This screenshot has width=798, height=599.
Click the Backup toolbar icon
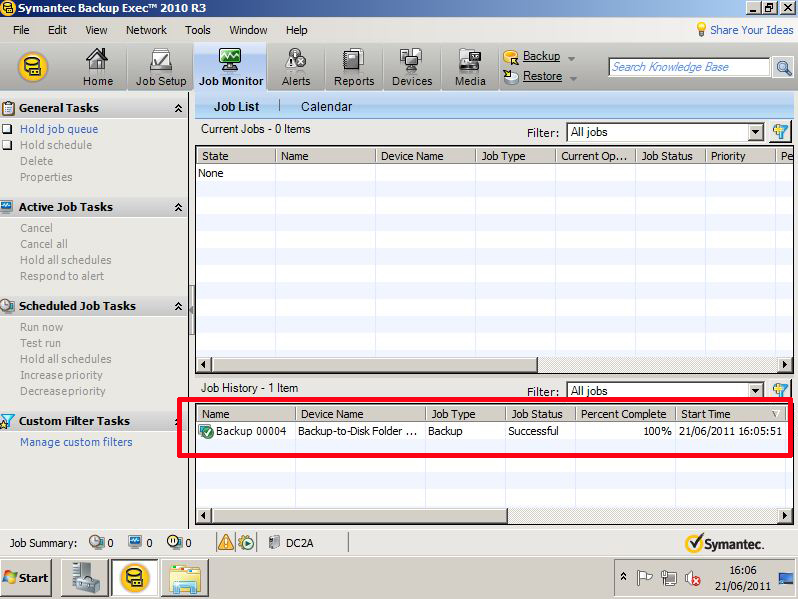click(510, 57)
